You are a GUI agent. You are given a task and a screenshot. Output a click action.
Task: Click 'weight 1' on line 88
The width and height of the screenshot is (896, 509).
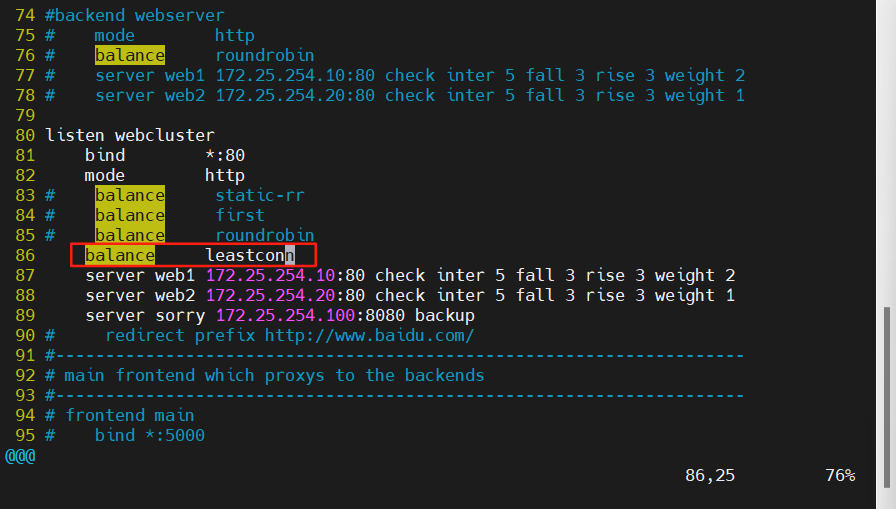[695, 295]
